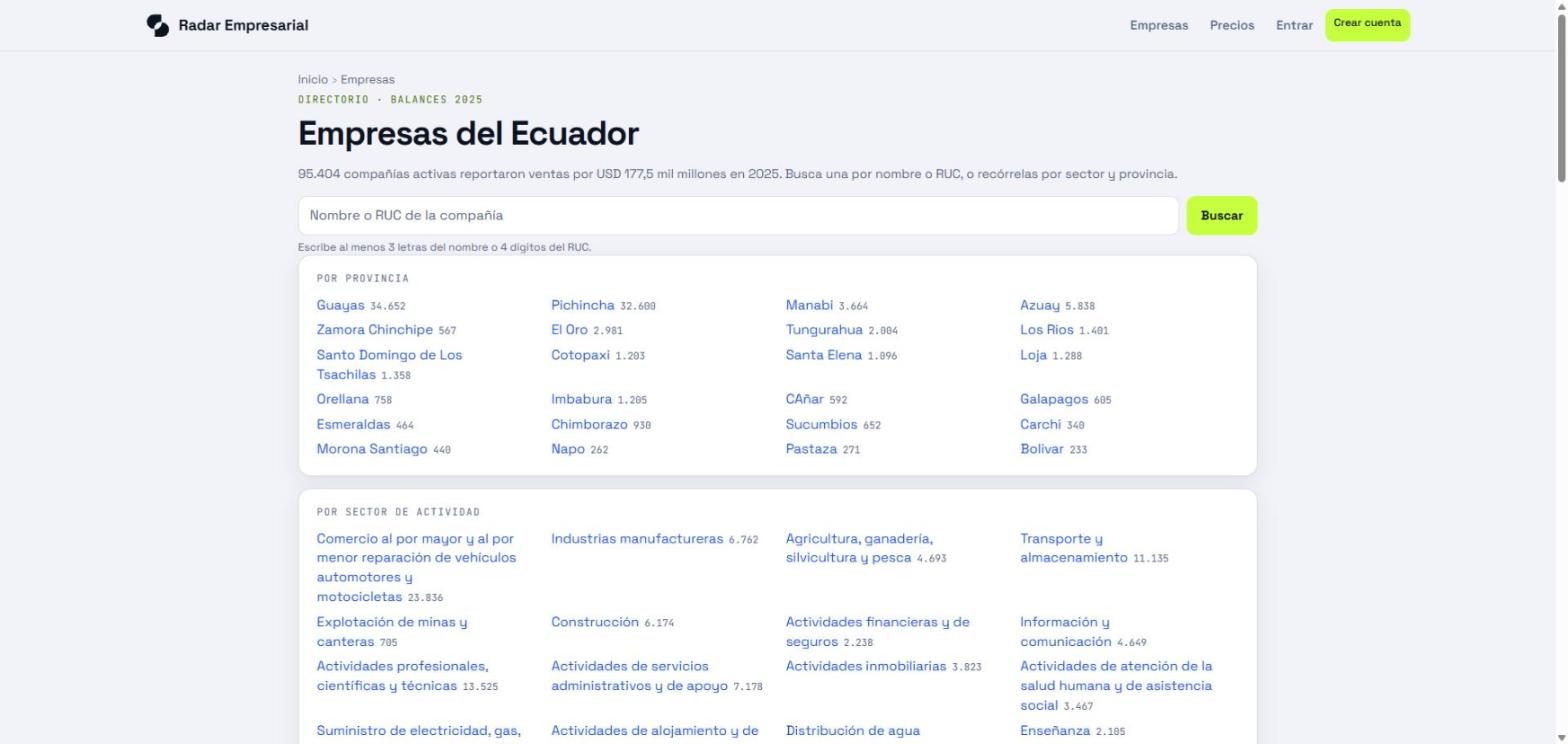The height and width of the screenshot is (744, 1568).
Task: Go to the Precios page
Action: (1232, 26)
